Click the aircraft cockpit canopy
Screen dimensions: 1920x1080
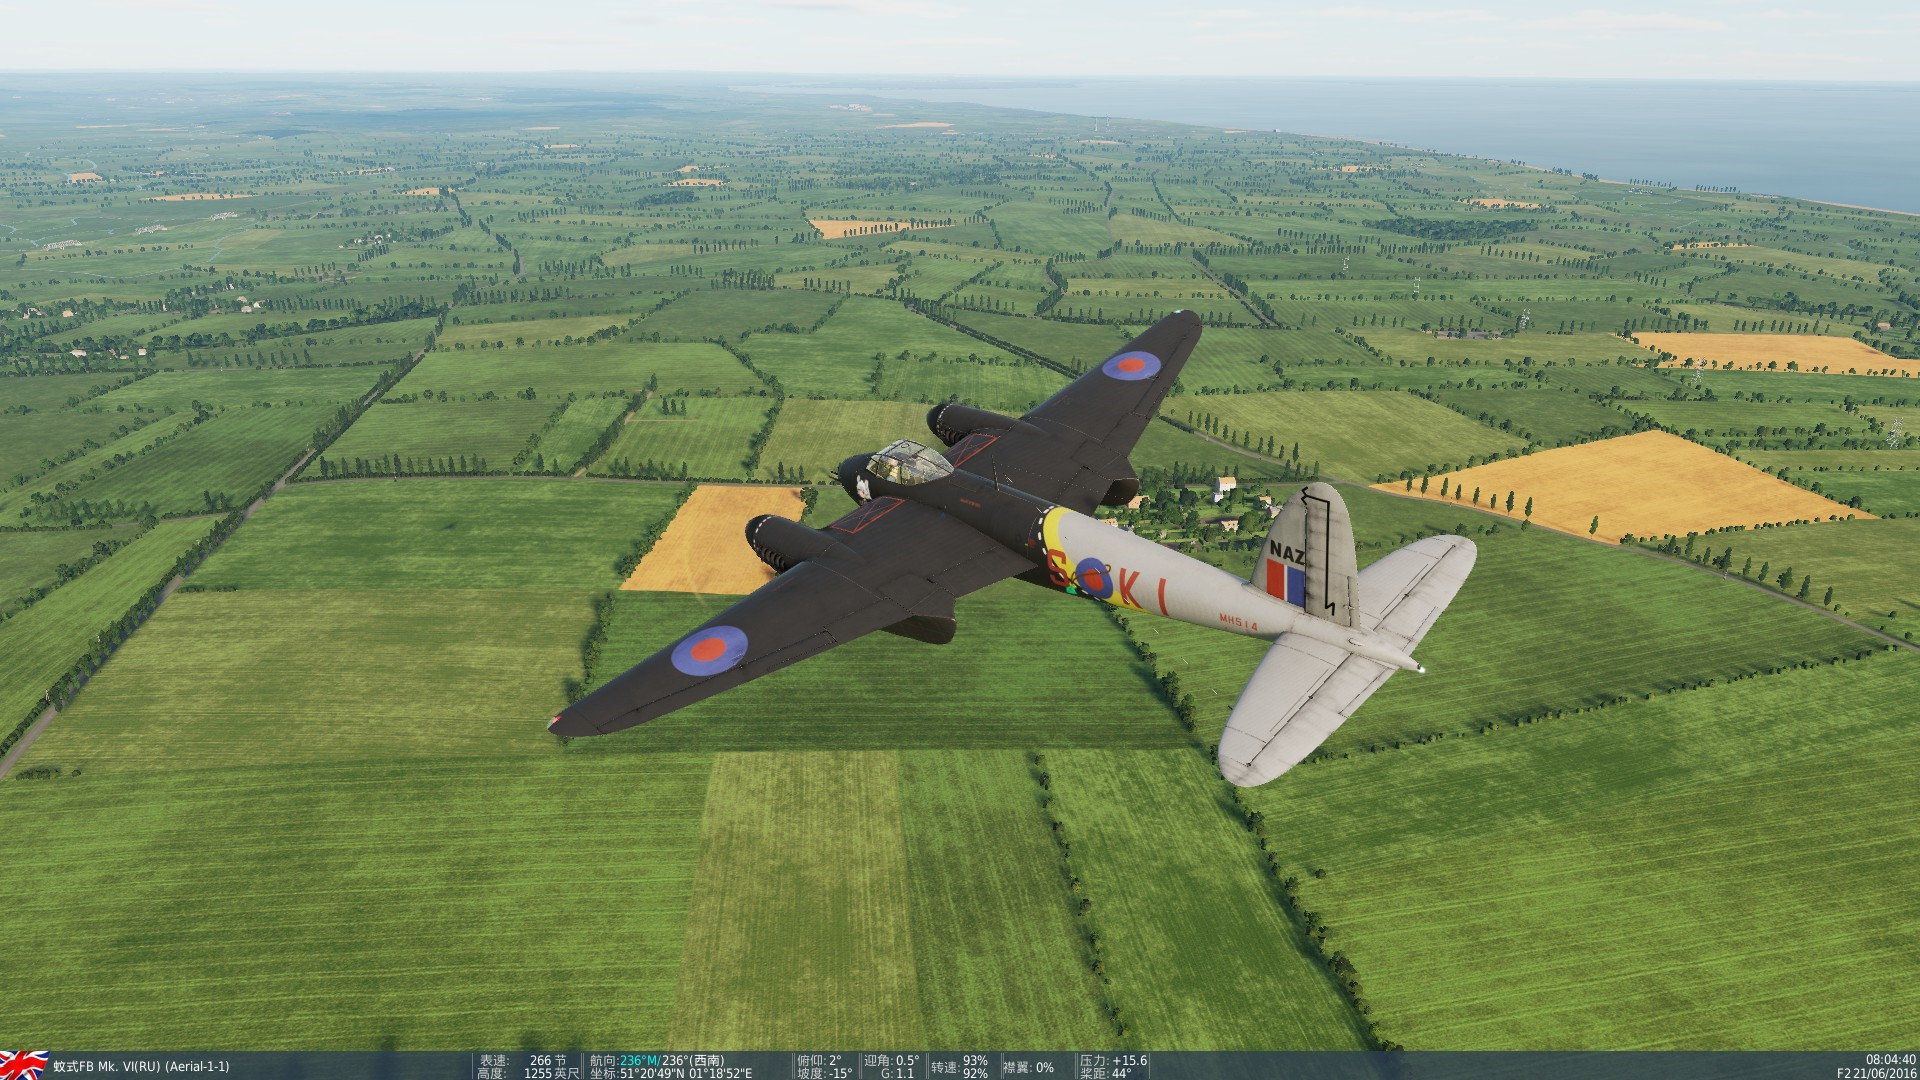[x=909, y=463]
